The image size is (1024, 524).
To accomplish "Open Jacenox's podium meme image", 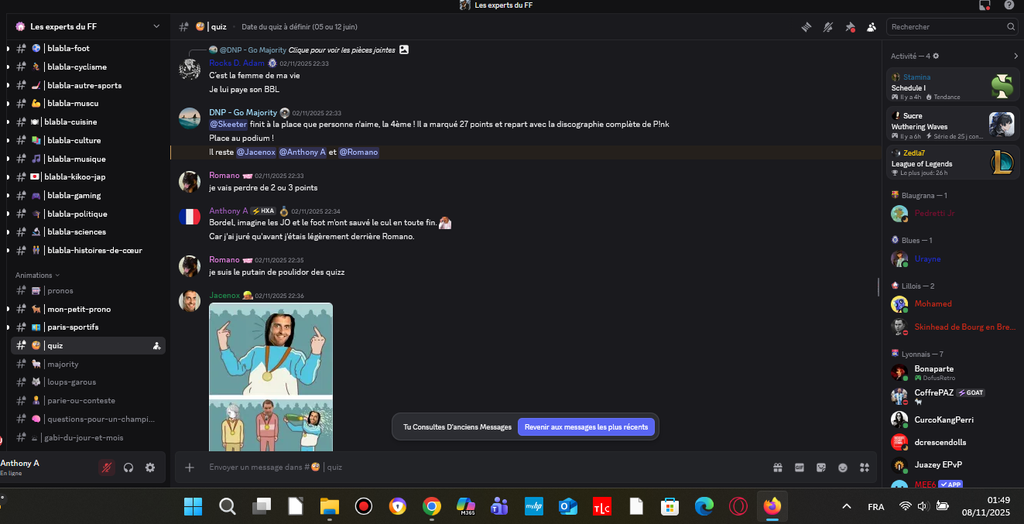I will (270, 376).
